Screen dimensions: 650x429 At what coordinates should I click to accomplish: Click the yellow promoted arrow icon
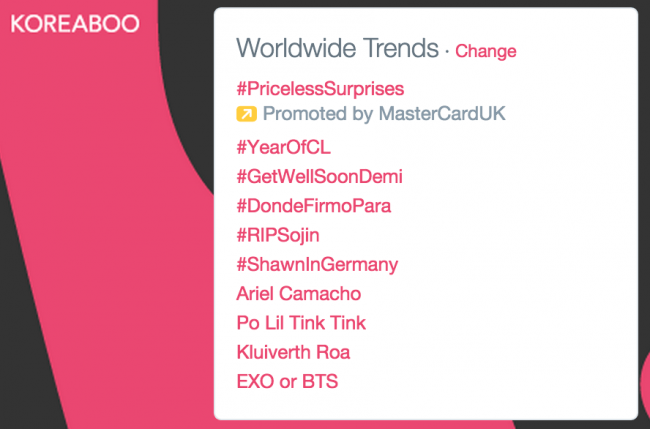[247, 114]
